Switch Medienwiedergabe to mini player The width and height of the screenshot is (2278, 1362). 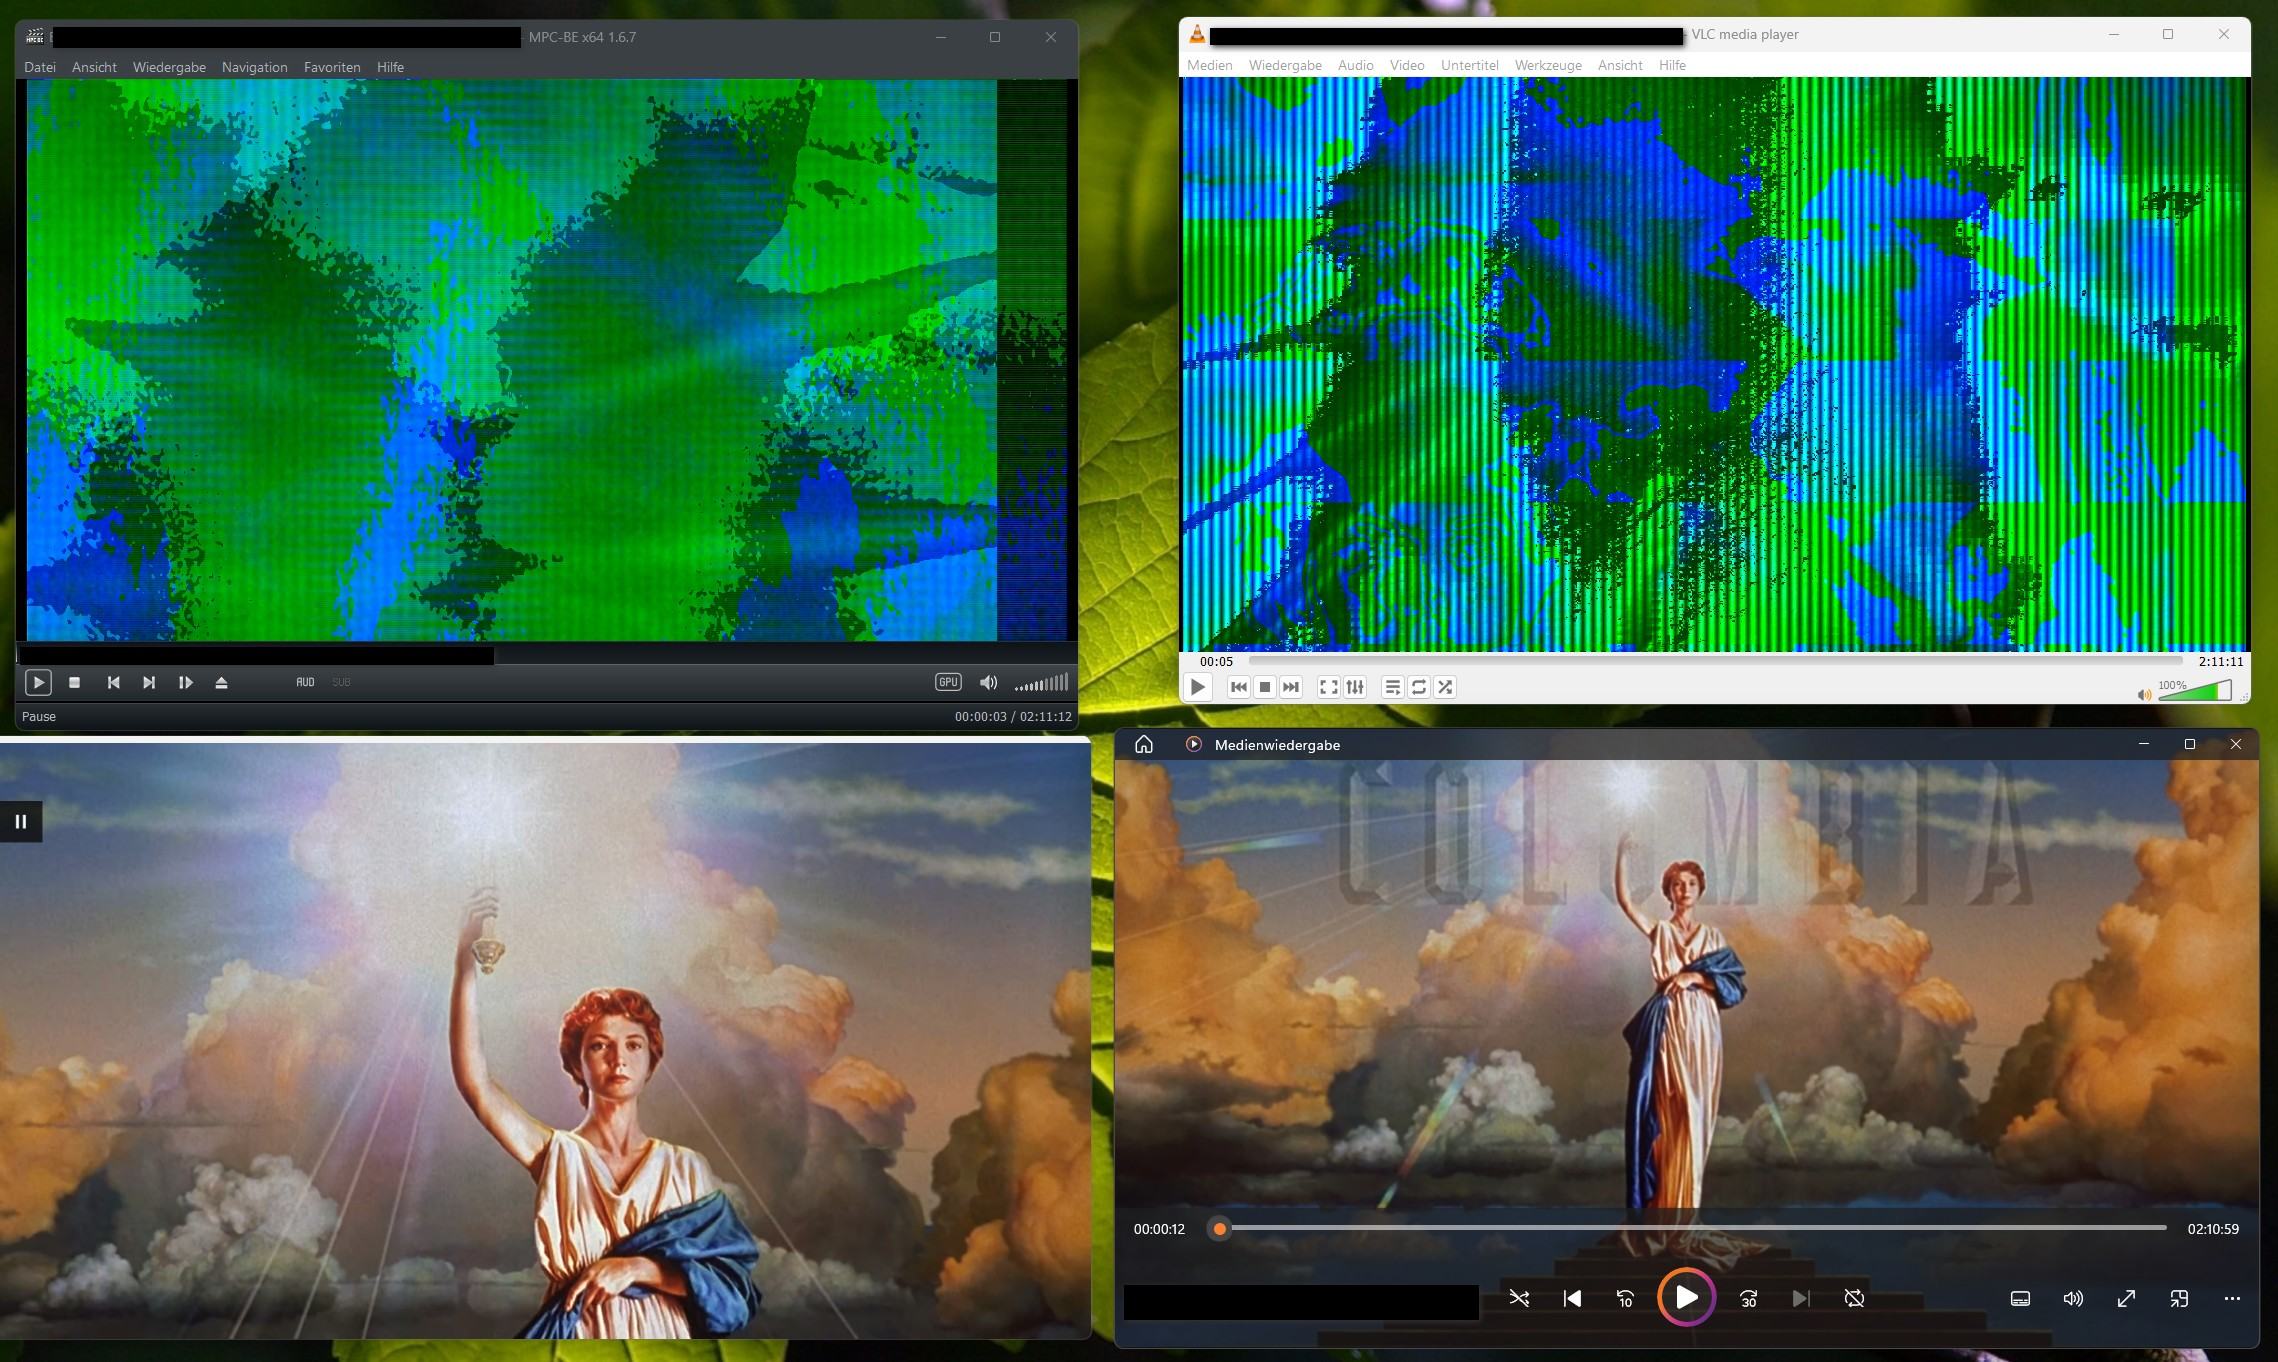(2179, 1298)
